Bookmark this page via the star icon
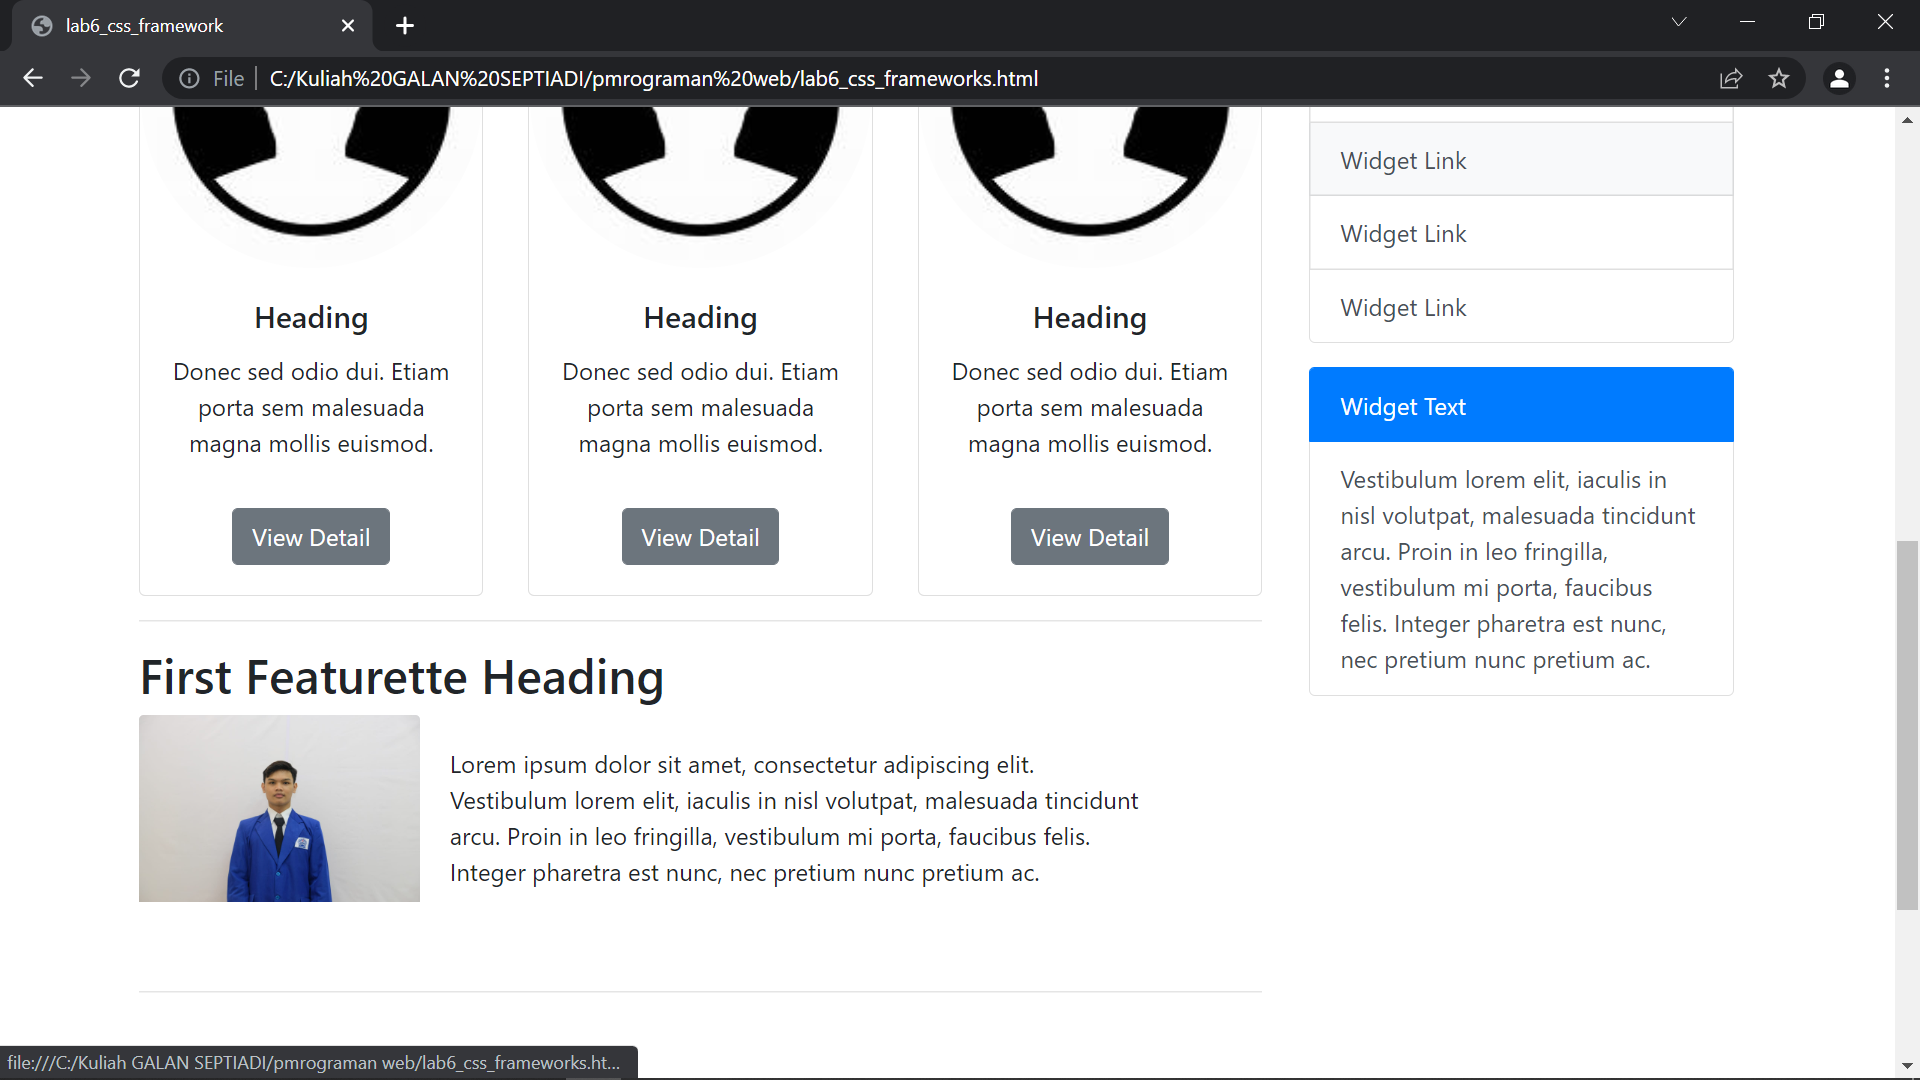 point(1780,78)
